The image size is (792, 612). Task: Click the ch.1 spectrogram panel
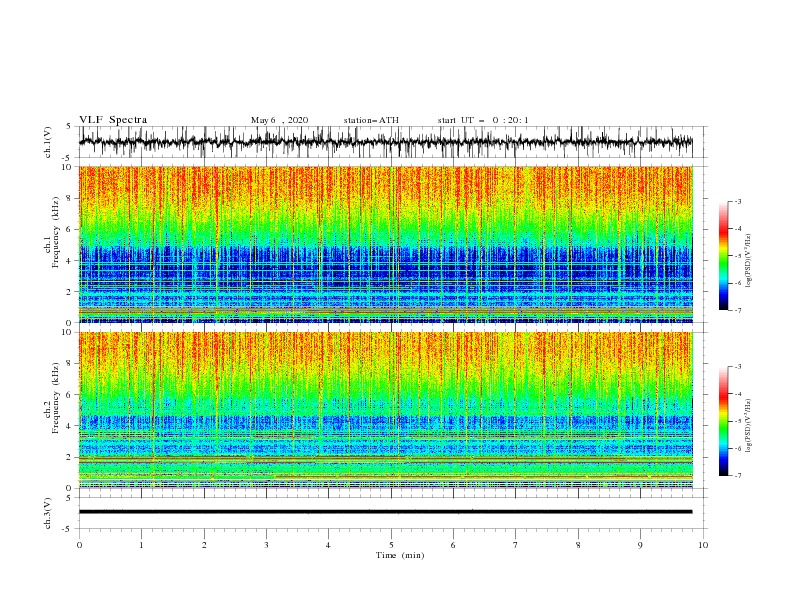[386, 244]
